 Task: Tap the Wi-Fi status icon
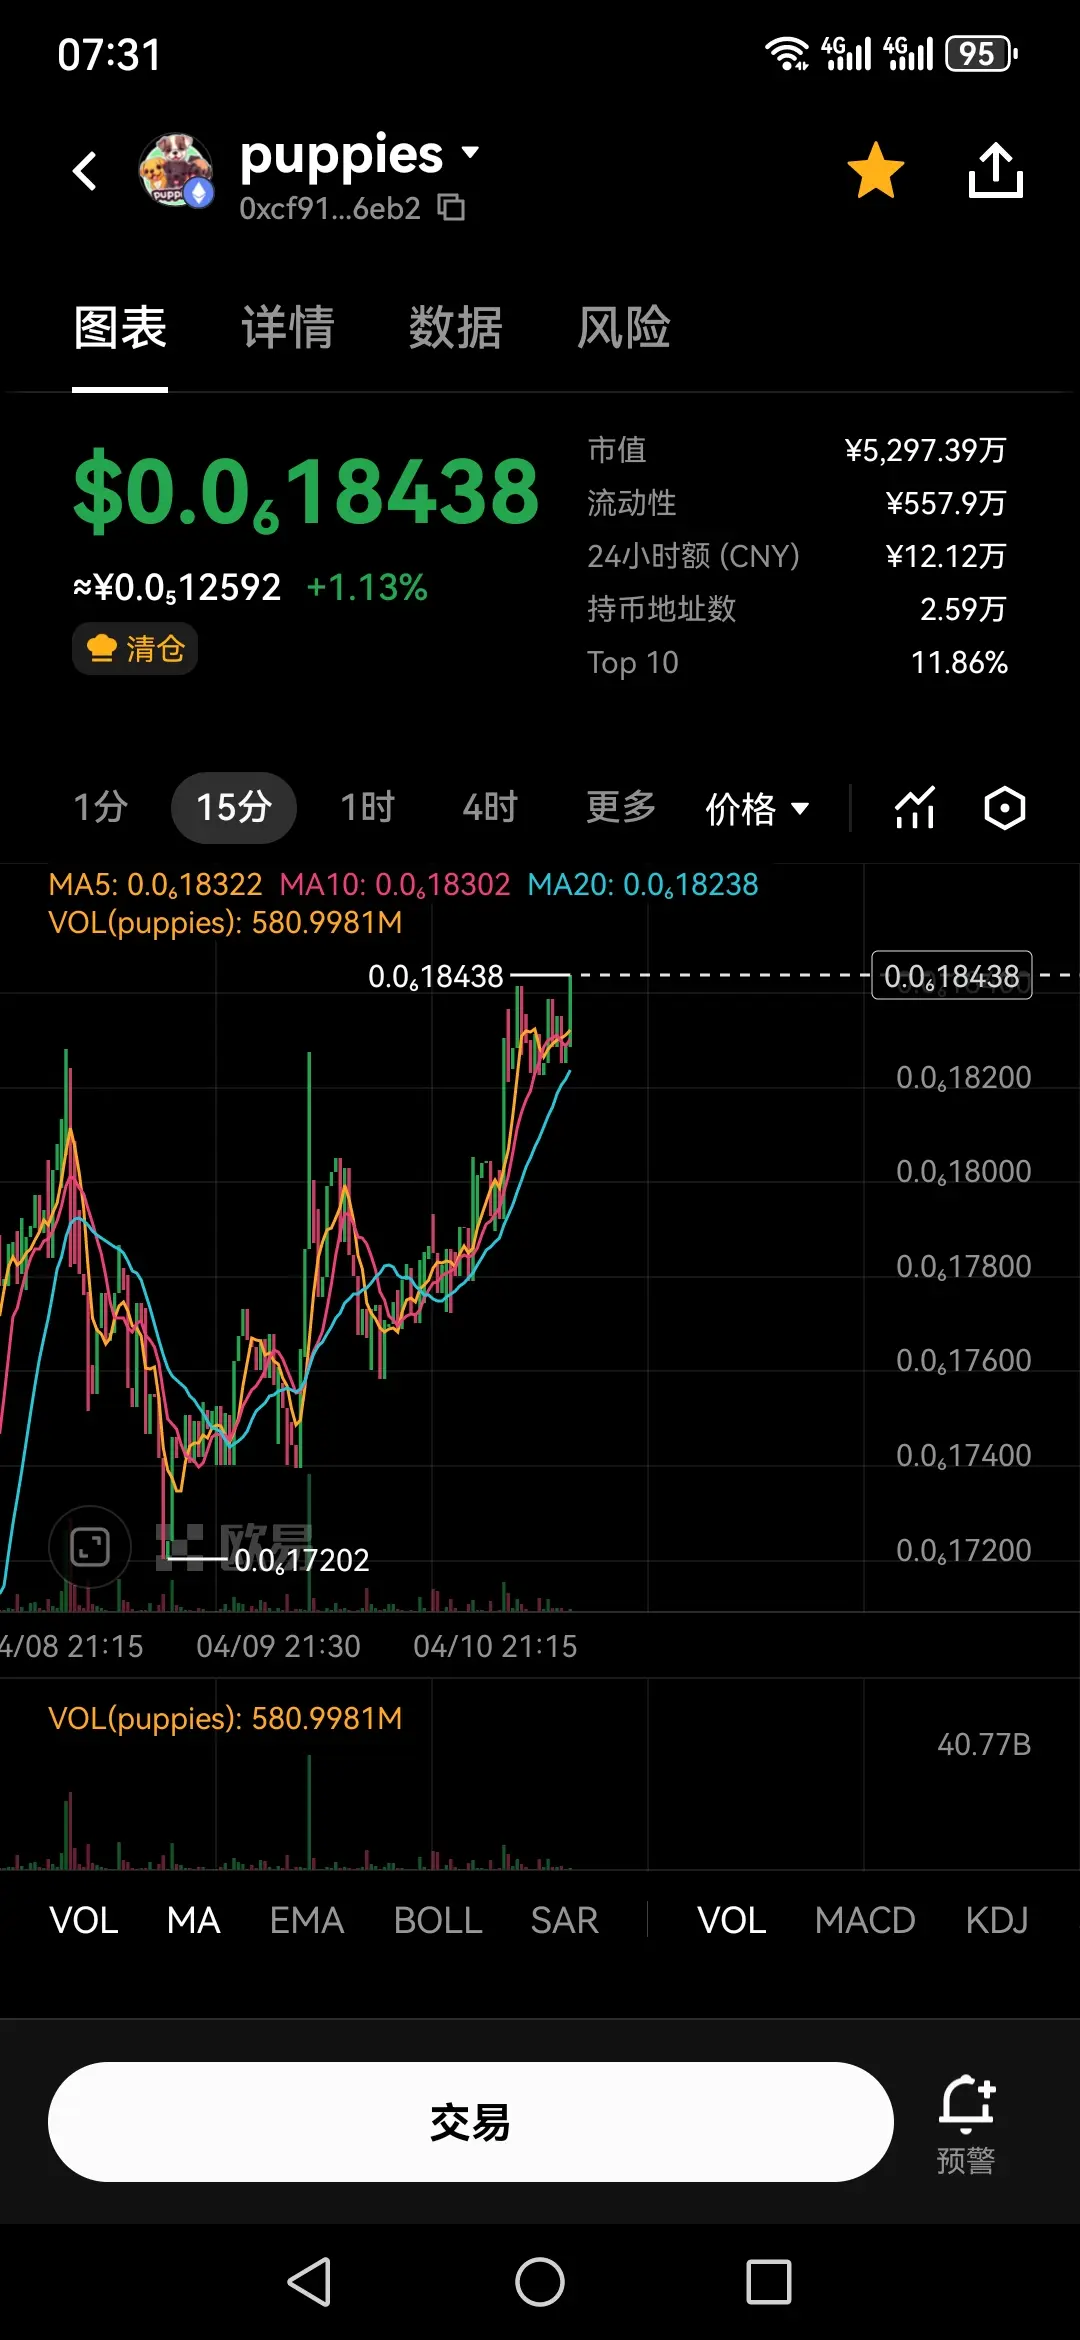pos(787,53)
